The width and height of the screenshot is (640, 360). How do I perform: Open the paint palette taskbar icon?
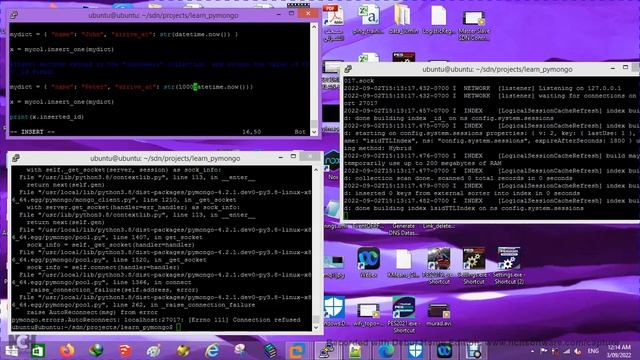154,351
